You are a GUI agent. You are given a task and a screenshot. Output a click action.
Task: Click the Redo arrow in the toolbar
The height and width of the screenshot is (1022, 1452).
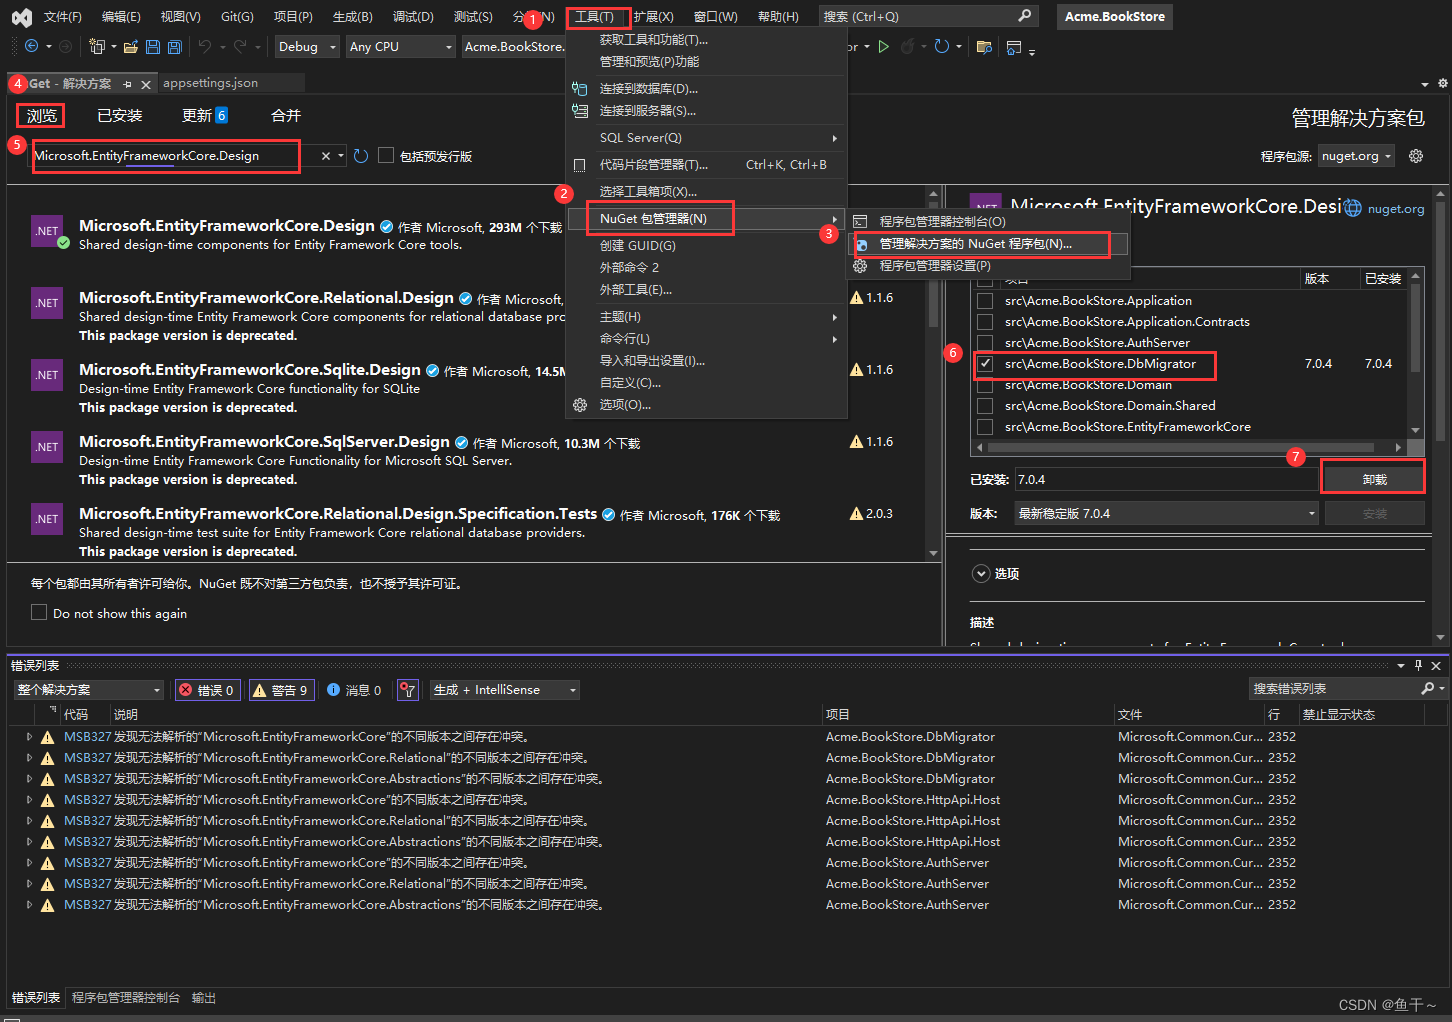click(x=240, y=46)
